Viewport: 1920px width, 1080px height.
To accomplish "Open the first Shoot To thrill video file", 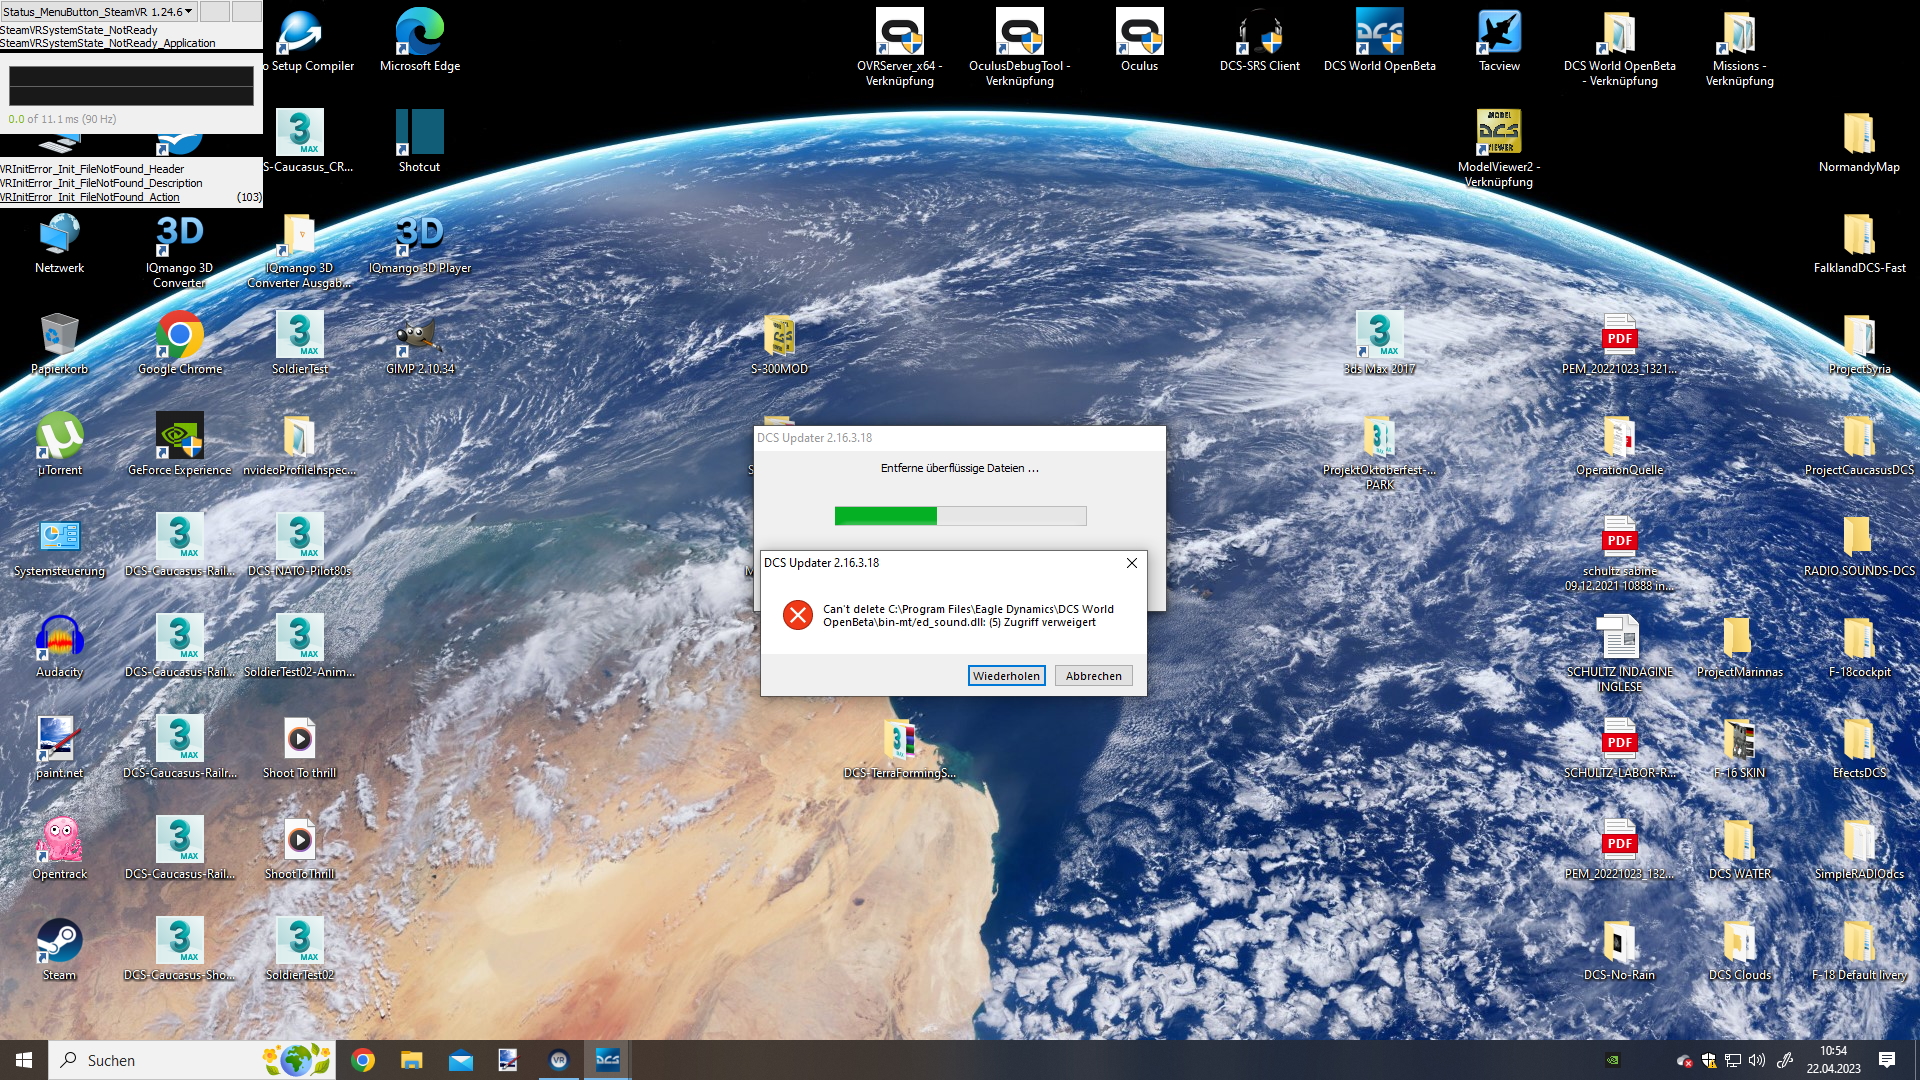I will click(300, 748).
